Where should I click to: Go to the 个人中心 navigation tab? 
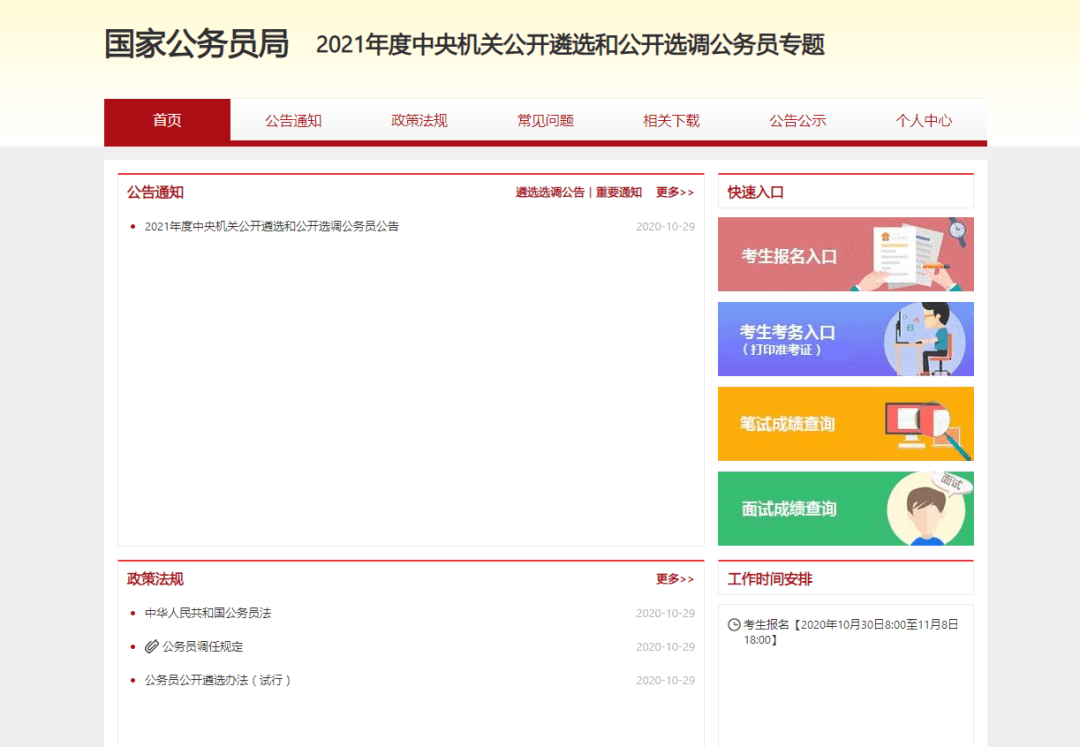coord(923,121)
